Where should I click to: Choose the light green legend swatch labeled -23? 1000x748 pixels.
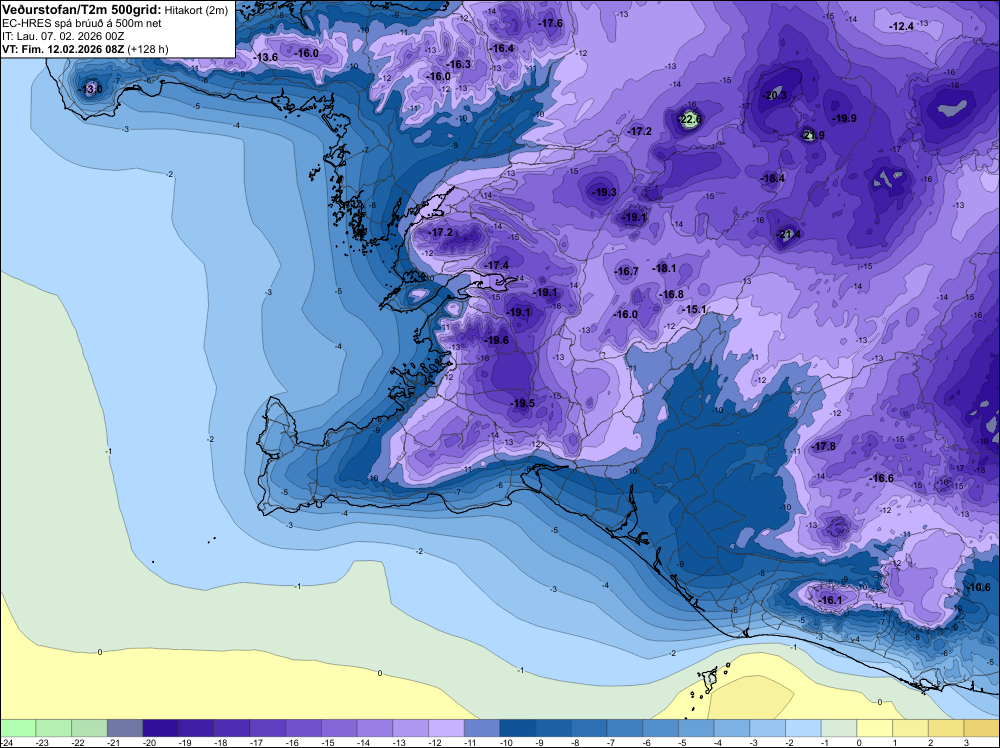tap(53, 728)
